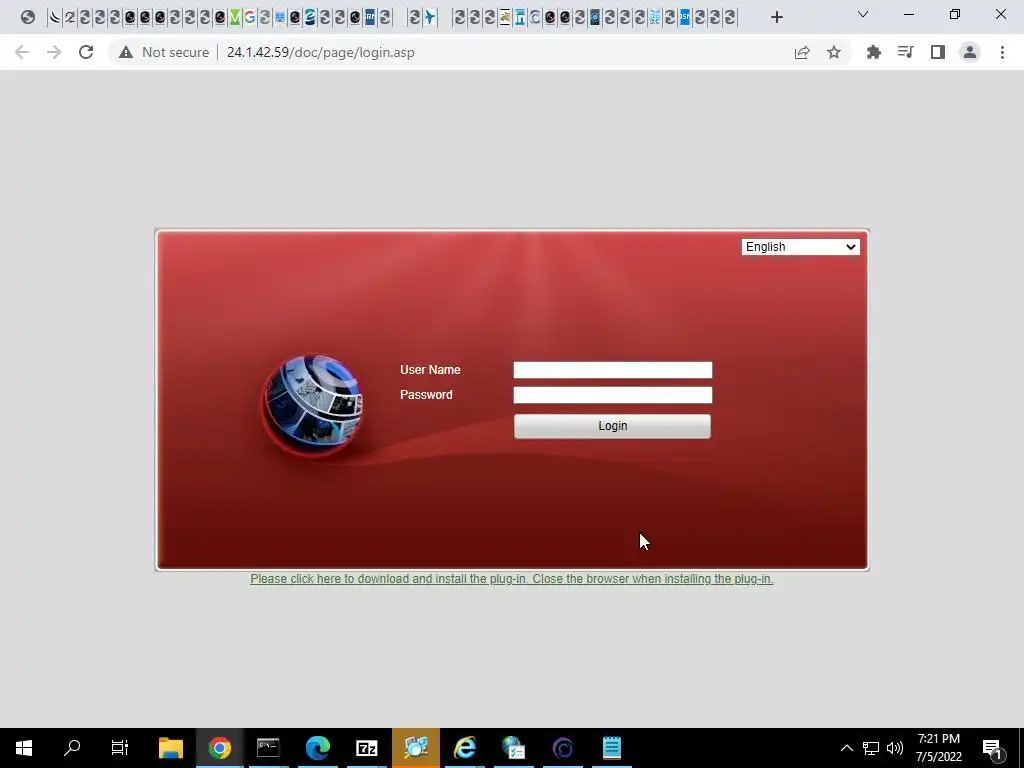Restore down the Chrome window

pyautogui.click(x=955, y=14)
